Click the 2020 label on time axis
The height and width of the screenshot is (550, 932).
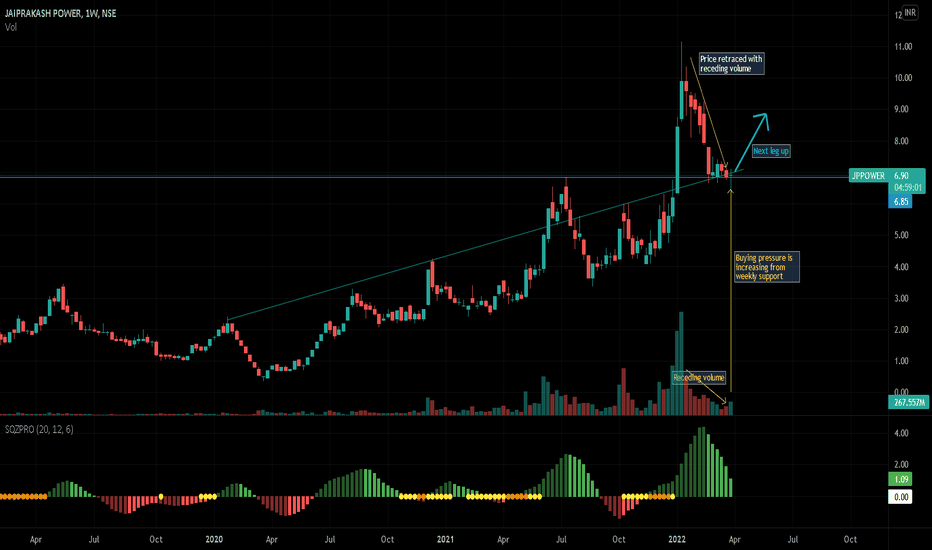[214, 539]
